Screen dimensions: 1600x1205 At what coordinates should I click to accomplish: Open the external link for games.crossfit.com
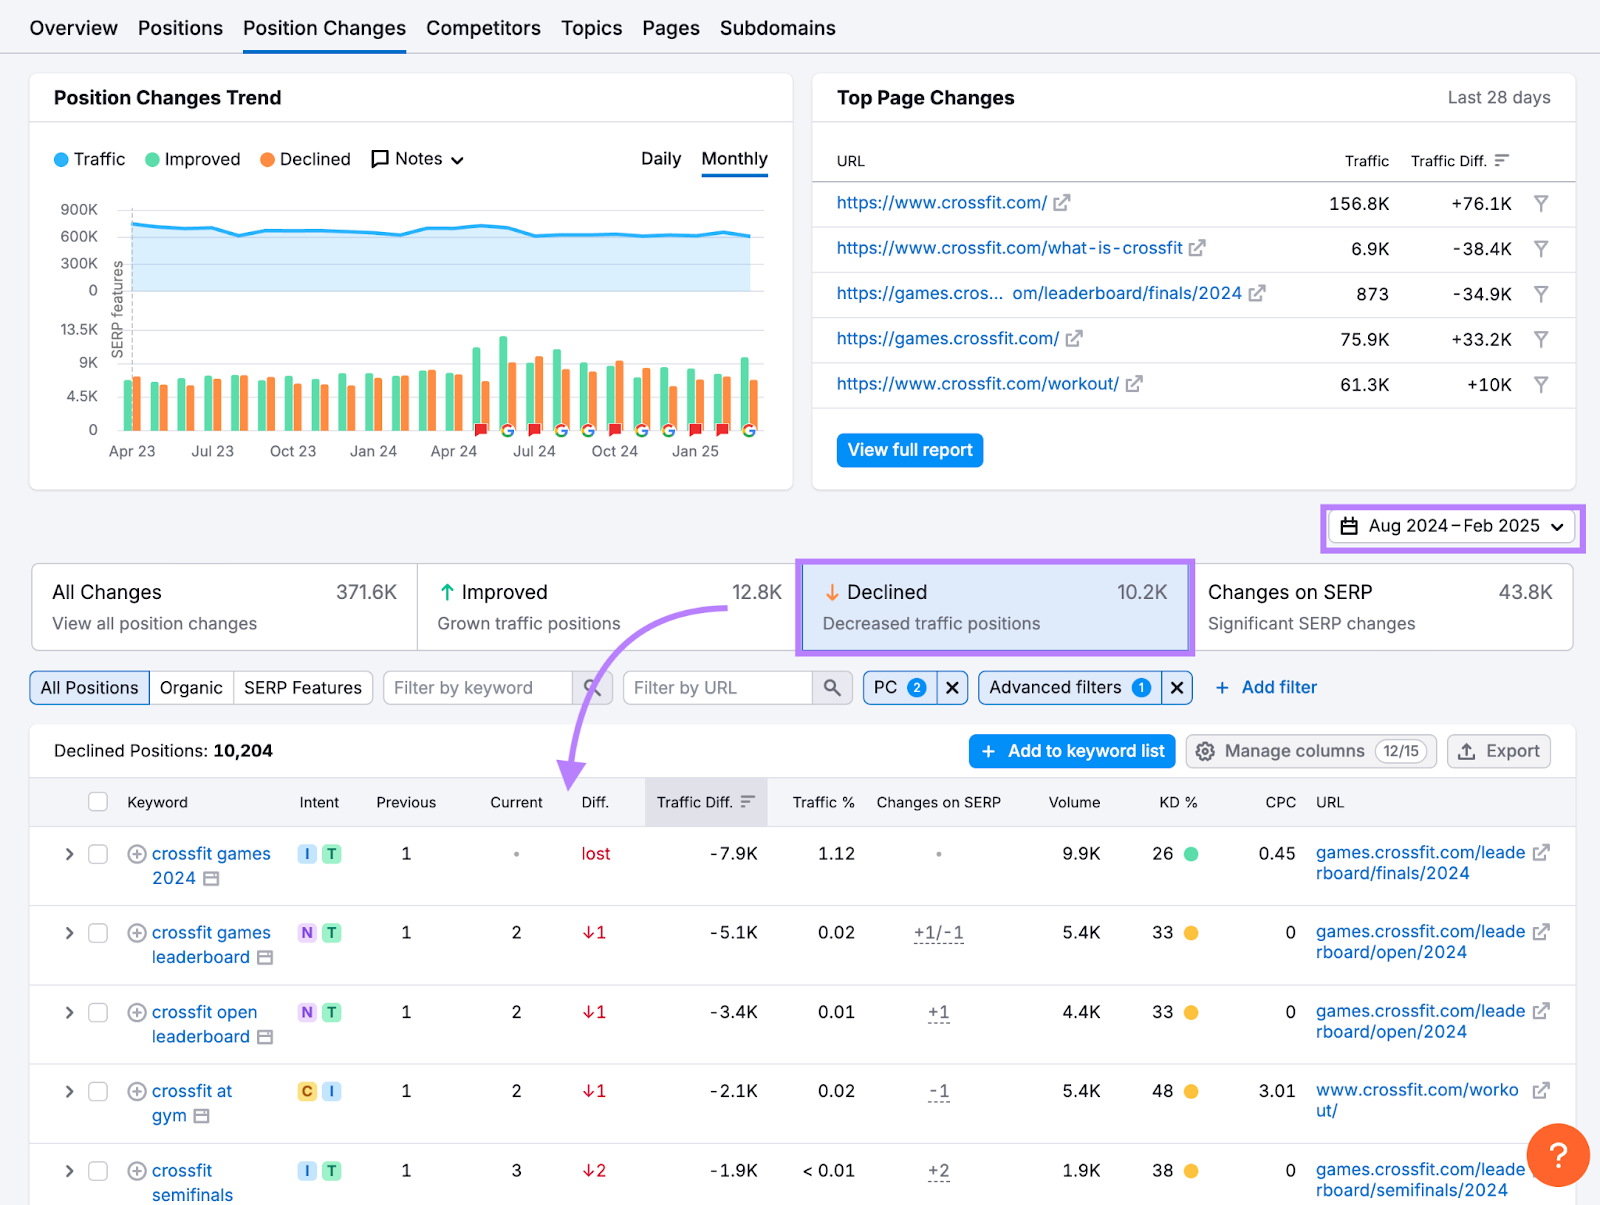tap(1074, 339)
